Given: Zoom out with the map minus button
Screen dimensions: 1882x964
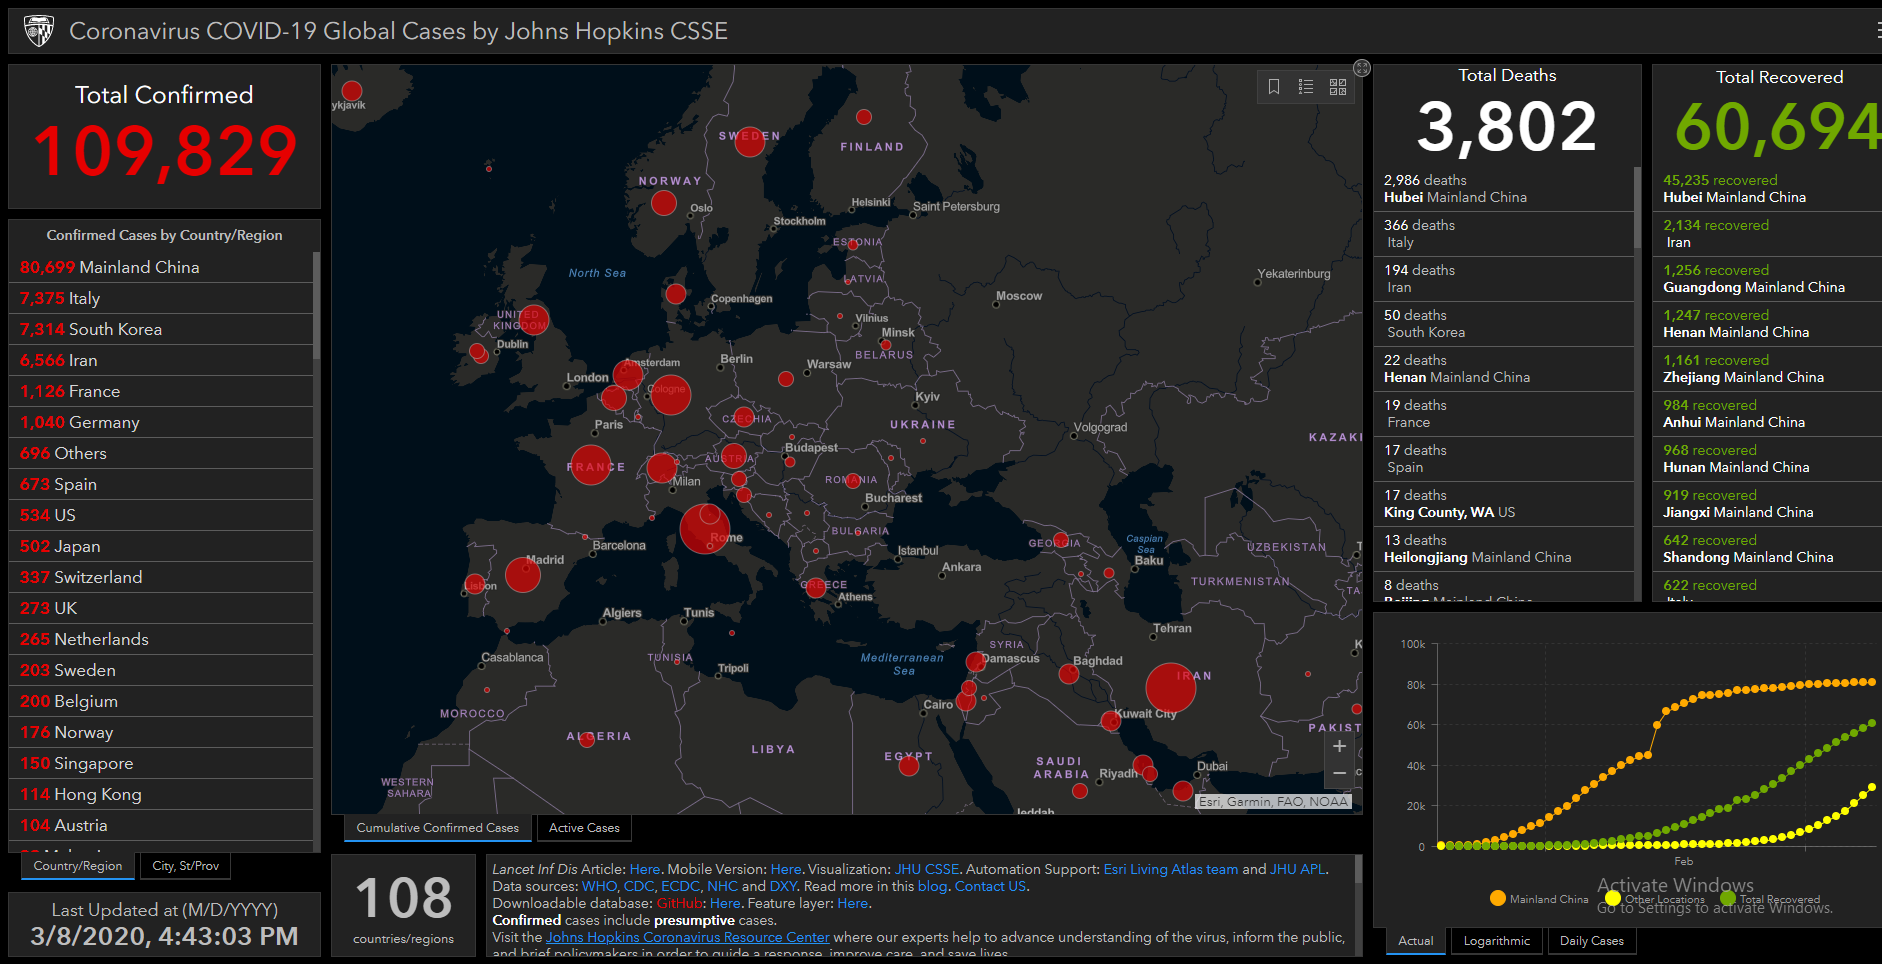Looking at the screenshot, I should tap(1339, 773).
